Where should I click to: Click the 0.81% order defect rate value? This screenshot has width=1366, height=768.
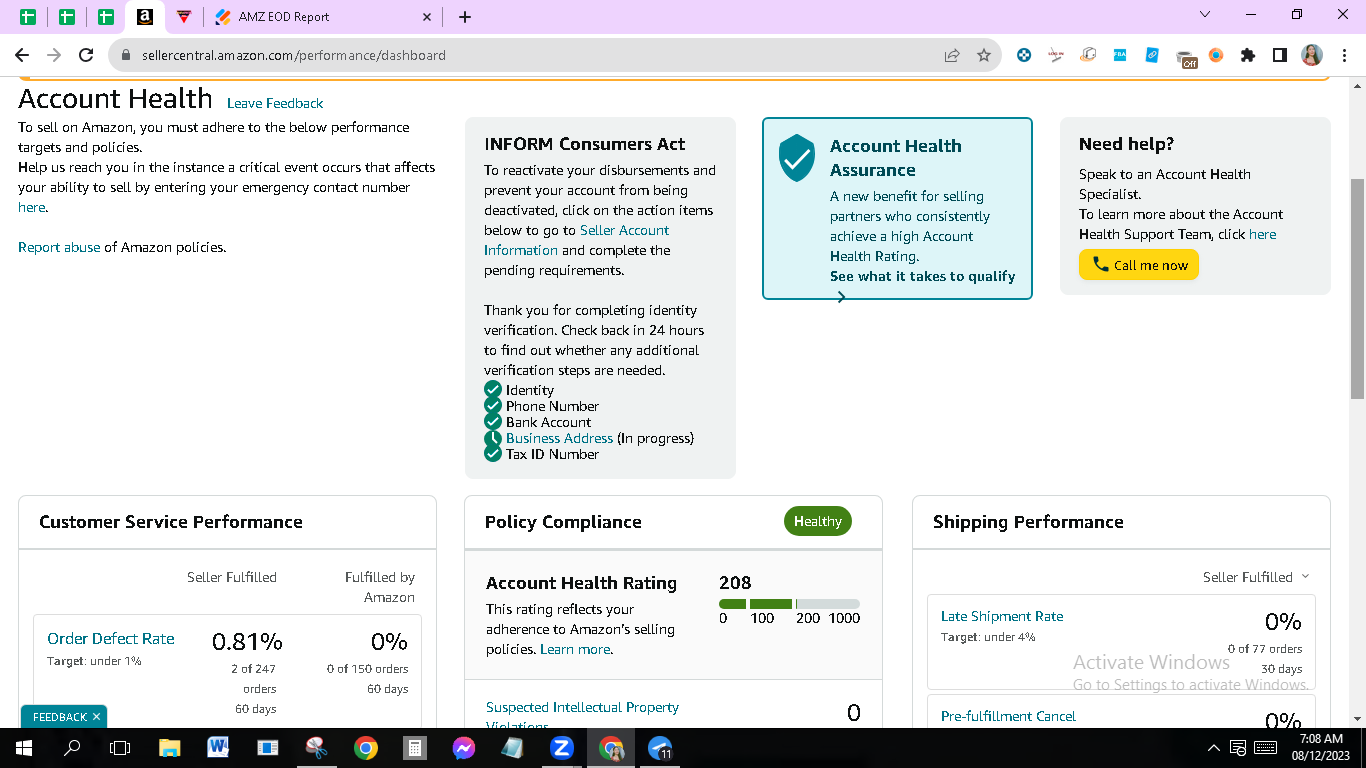click(247, 641)
